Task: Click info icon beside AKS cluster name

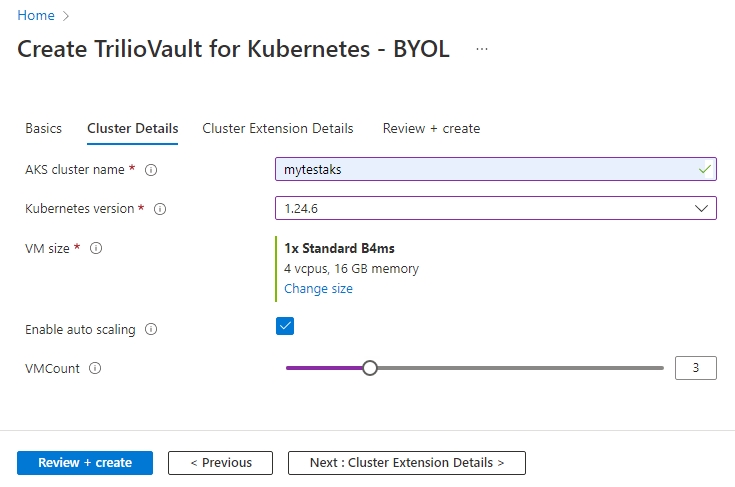Action: (151, 170)
